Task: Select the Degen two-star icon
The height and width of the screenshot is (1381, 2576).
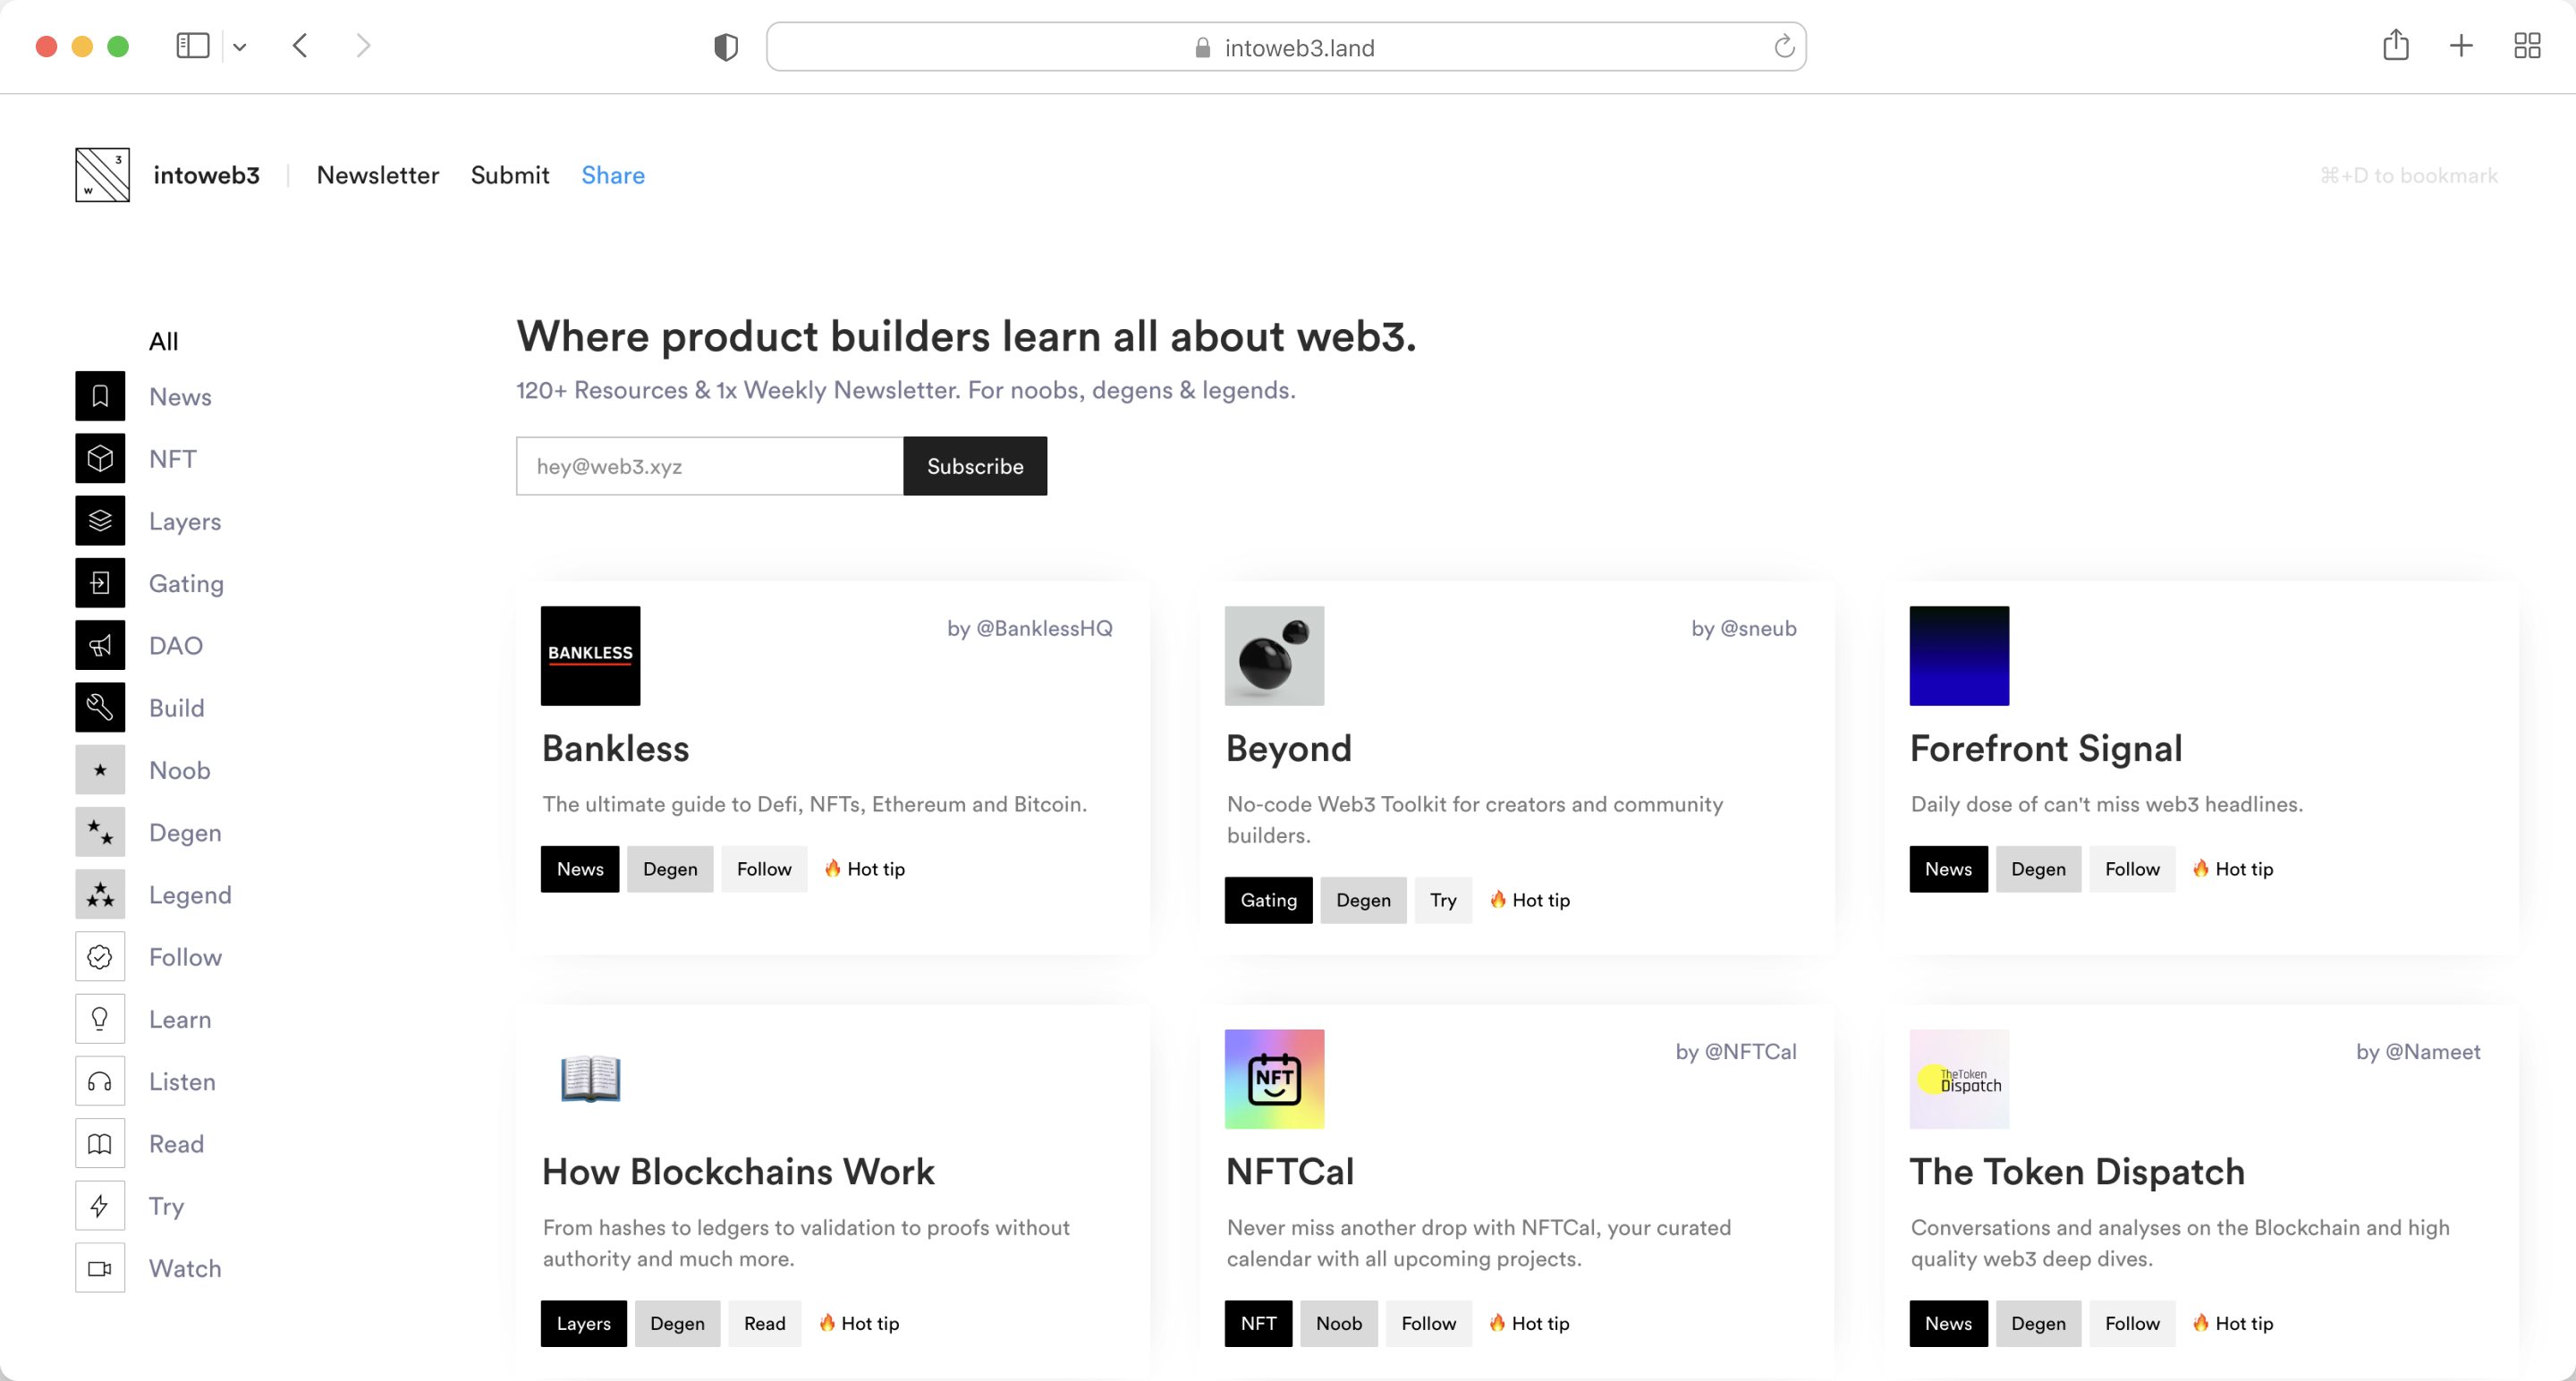Action: 100,832
